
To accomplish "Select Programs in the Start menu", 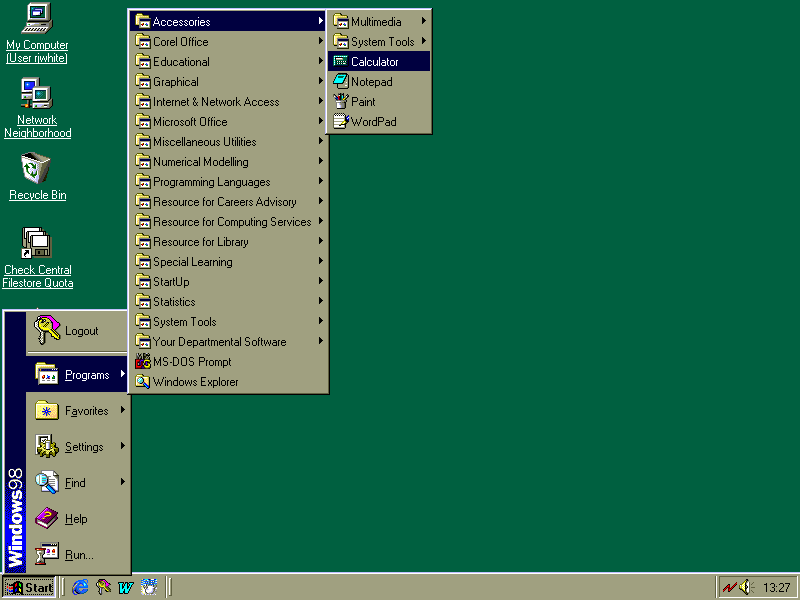I will 77,374.
